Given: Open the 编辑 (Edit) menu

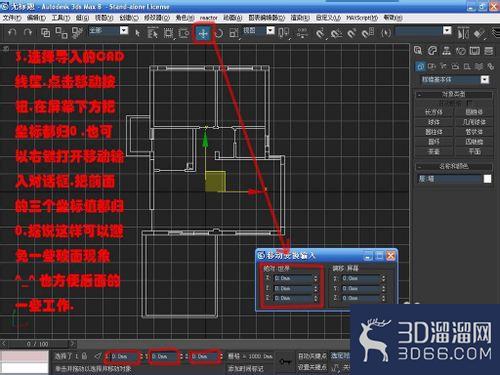Looking at the screenshot, I should (36, 18).
